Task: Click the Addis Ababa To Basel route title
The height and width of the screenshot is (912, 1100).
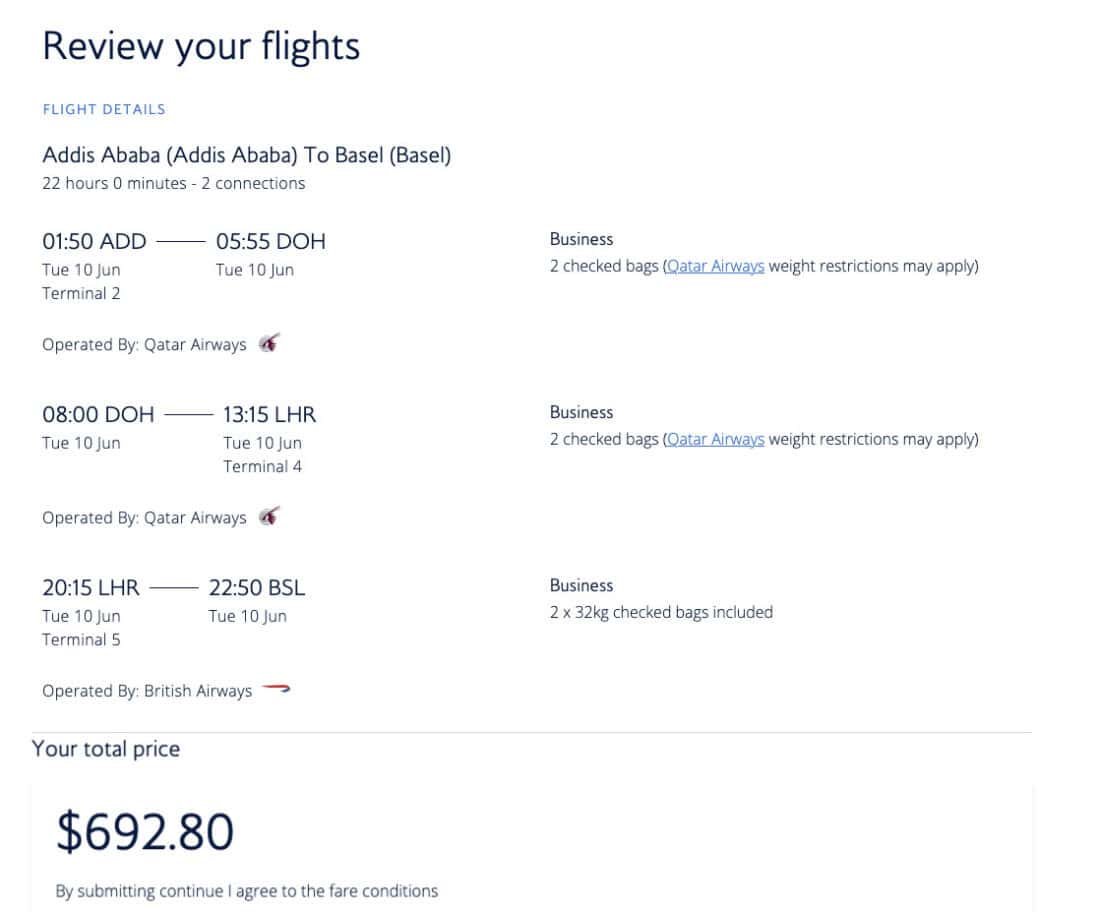Action: click(246, 155)
